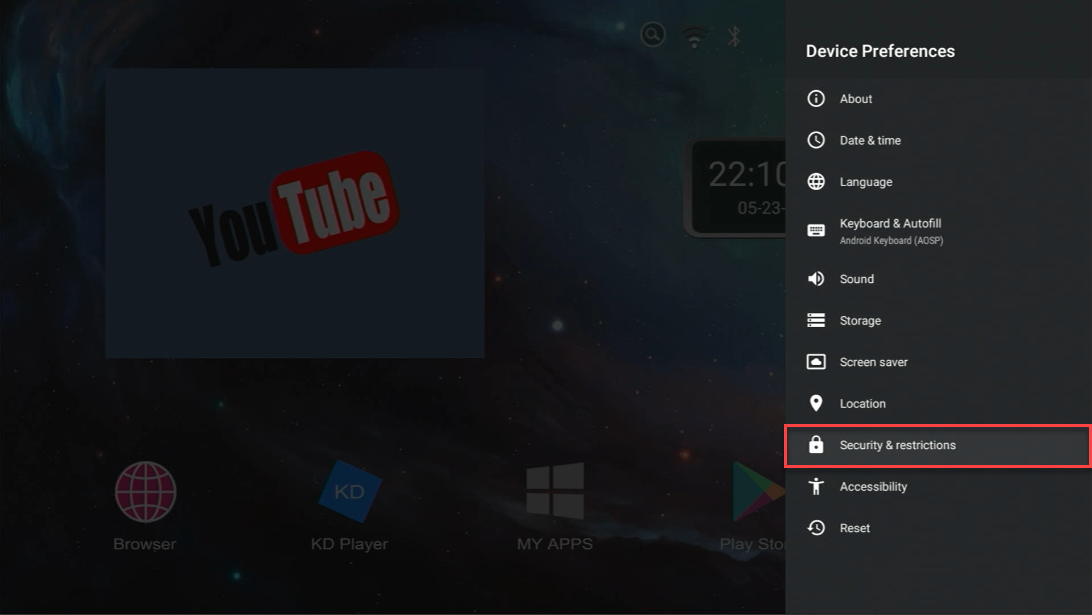Open Language settings
1092x615 pixels.
[x=938, y=182]
